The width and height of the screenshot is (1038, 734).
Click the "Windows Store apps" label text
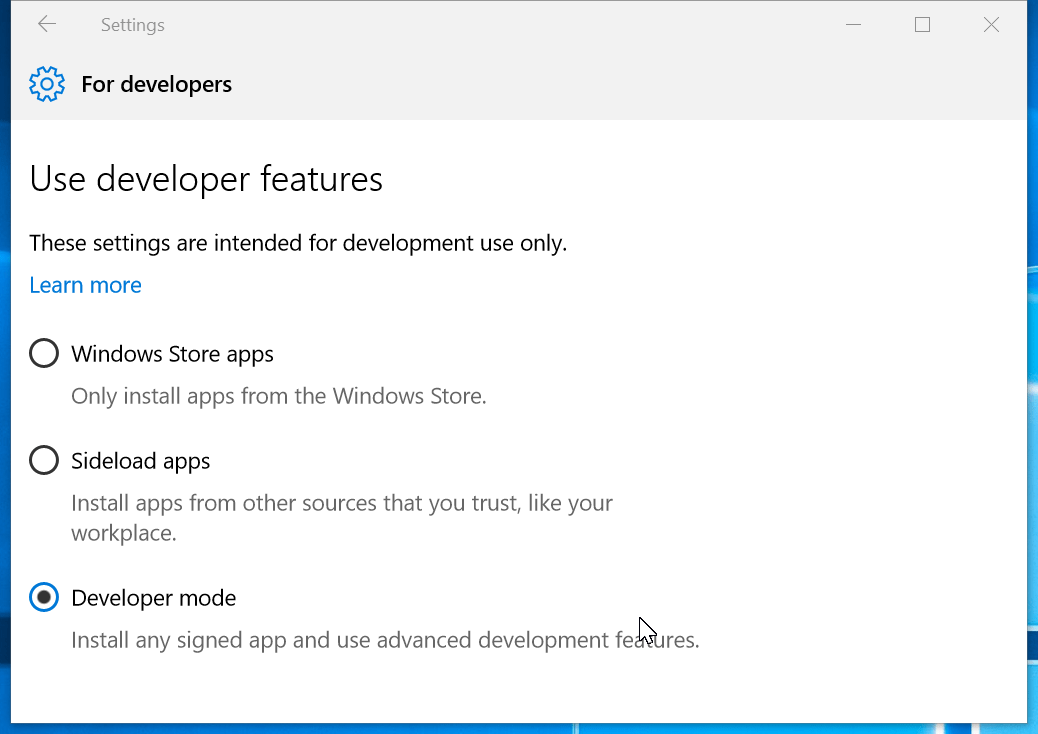click(x=172, y=354)
